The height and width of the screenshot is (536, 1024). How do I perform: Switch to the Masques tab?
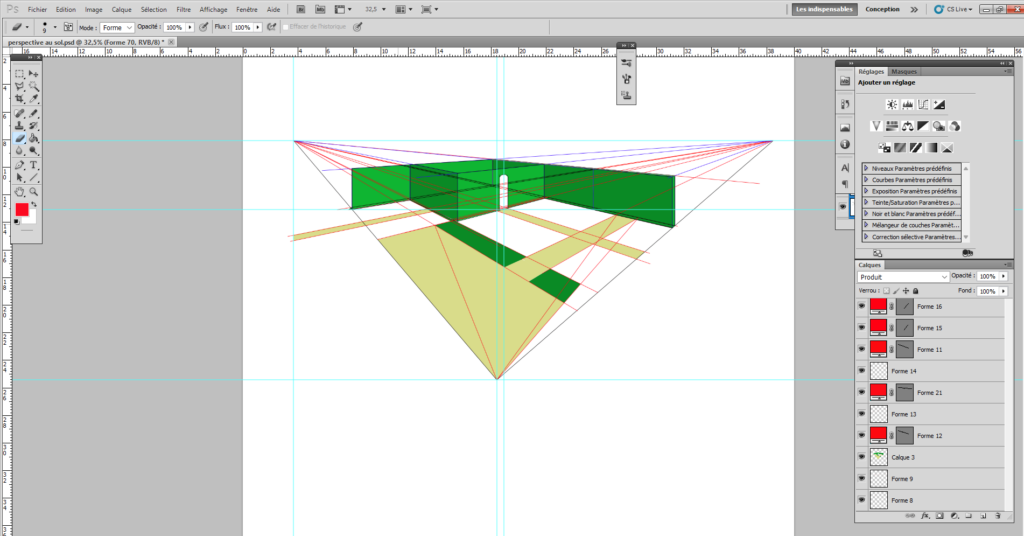[904, 72]
